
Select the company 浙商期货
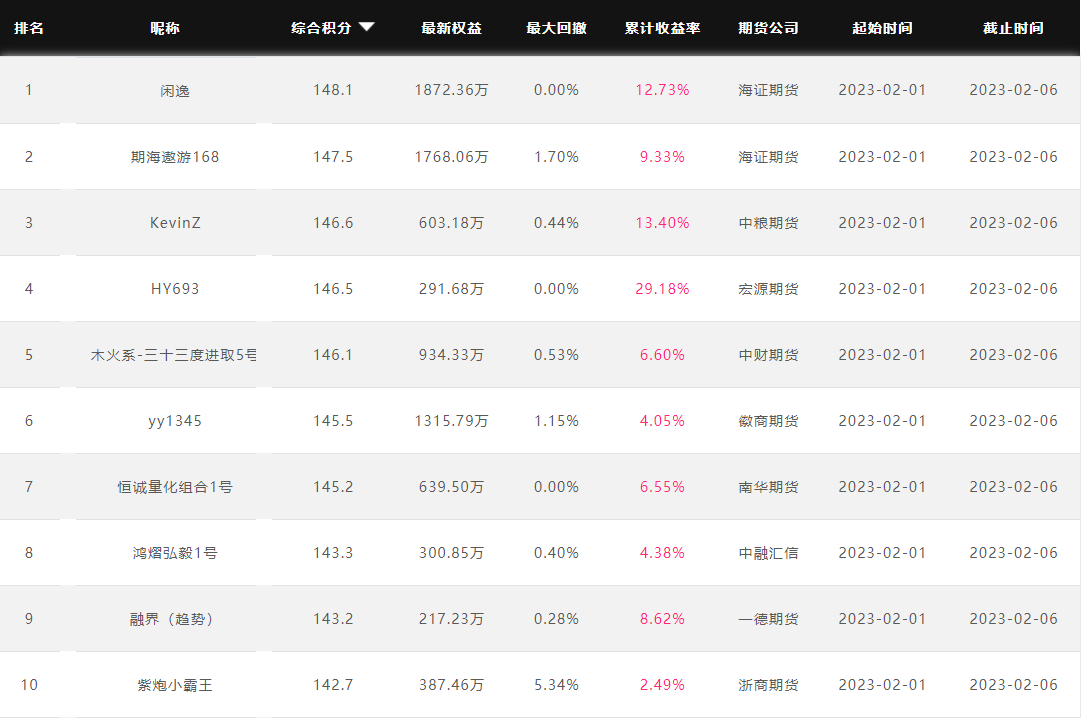tap(769, 685)
